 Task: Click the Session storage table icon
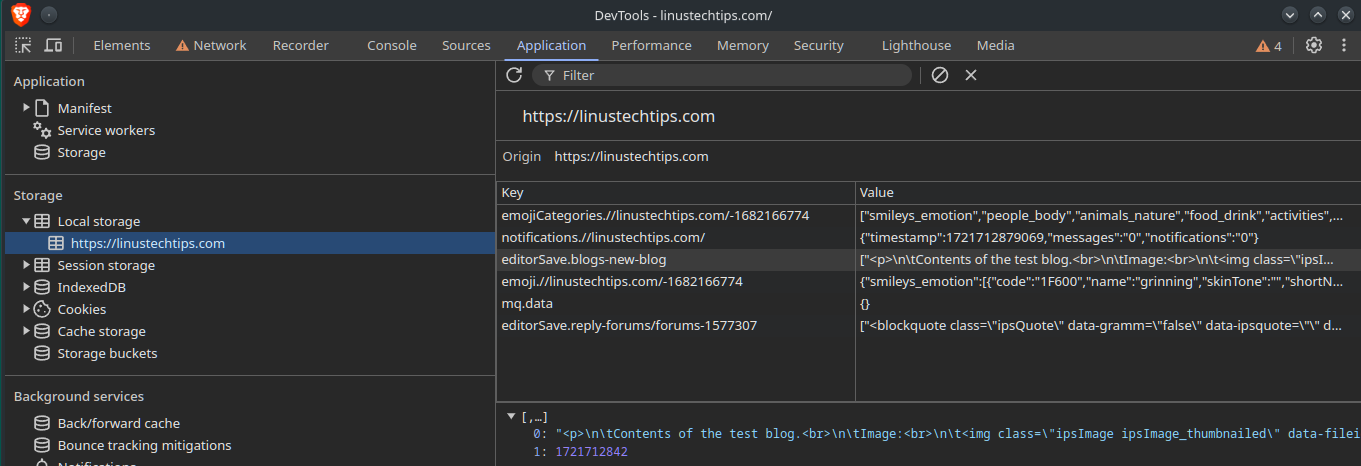coord(42,265)
